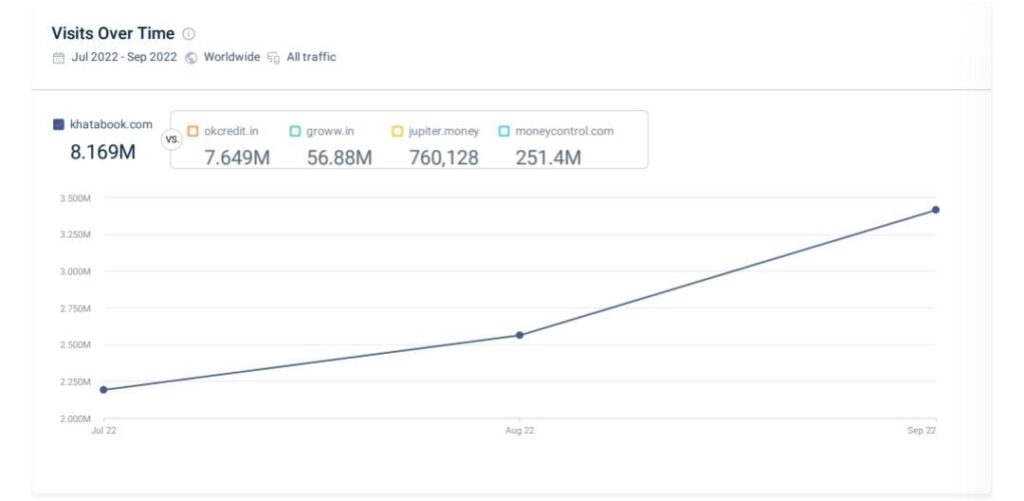The height and width of the screenshot is (501, 1024).
Task: Click the moneycontrol.com legend label
Action: 564,131
